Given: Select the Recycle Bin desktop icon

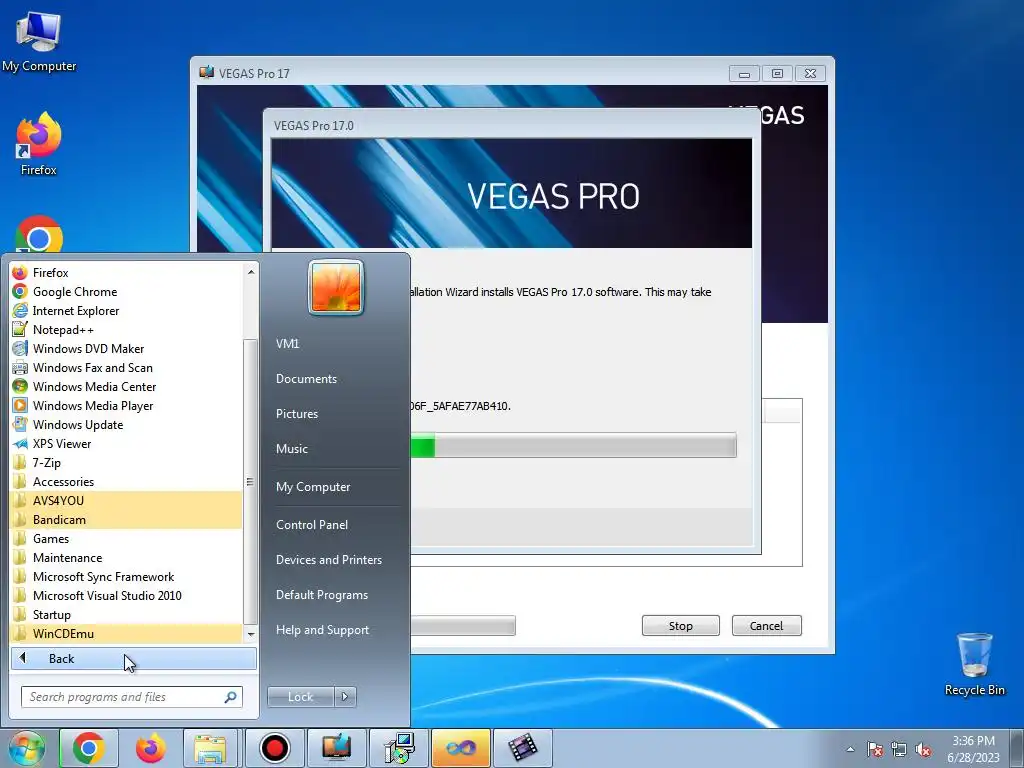Looking at the screenshot, I should 974,664.
